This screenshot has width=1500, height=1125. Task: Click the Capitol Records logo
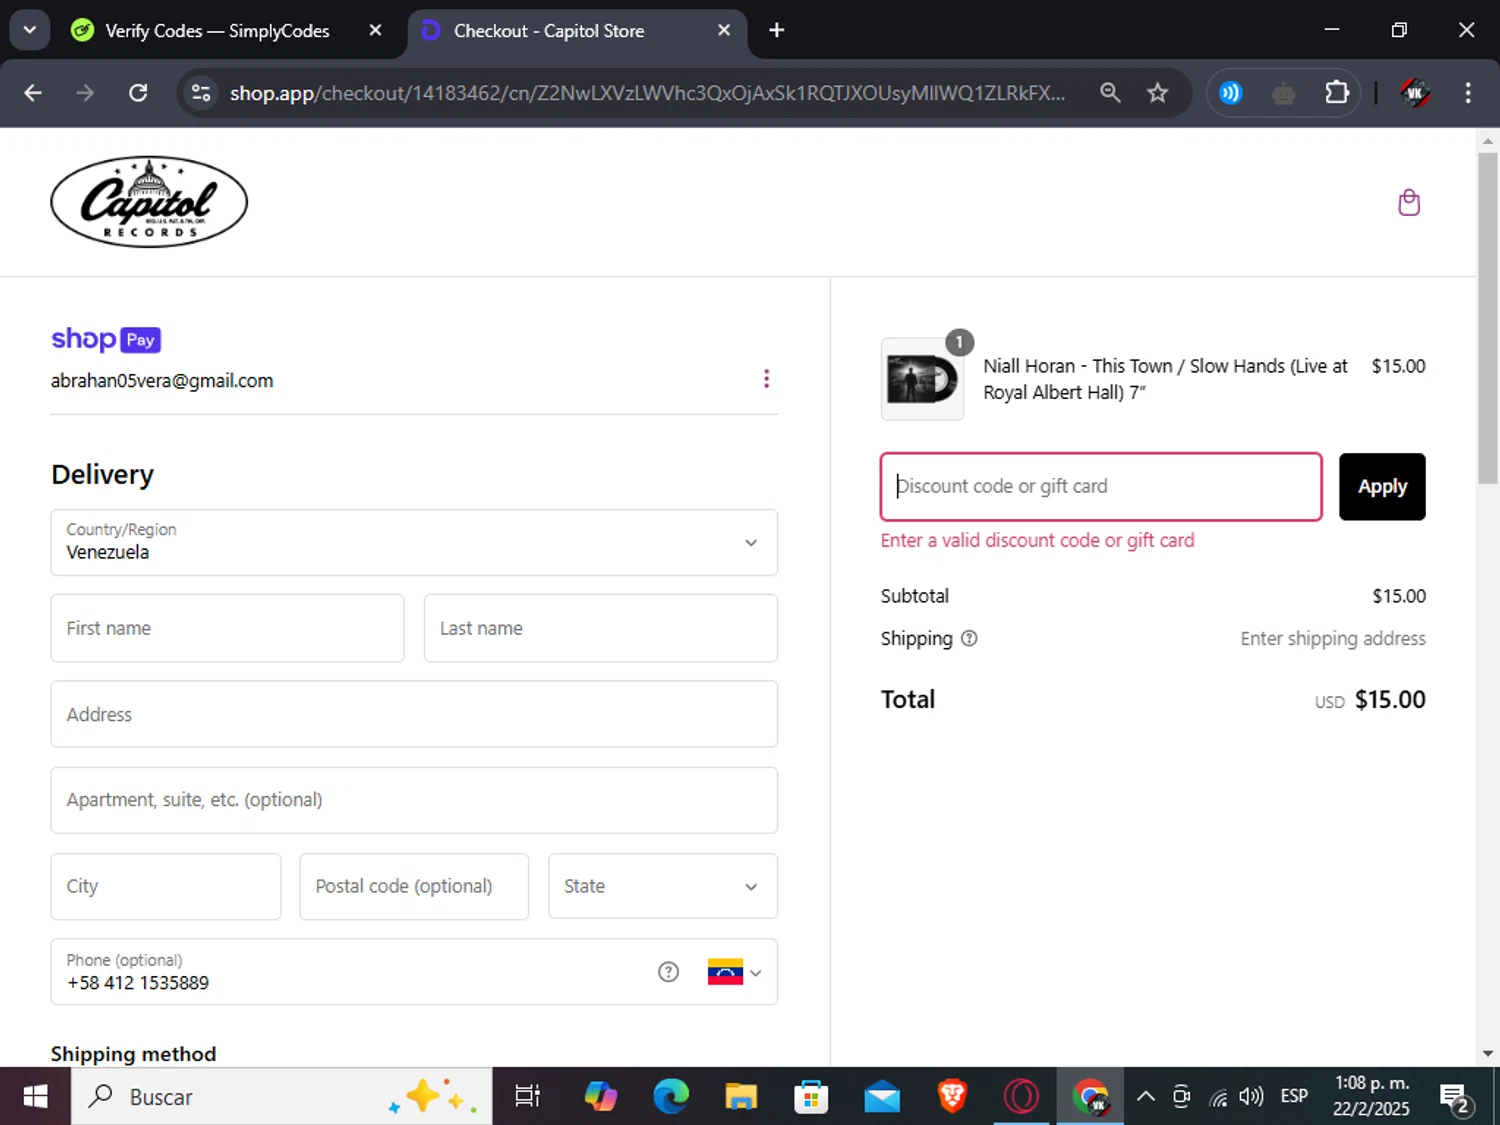(149, 202)
